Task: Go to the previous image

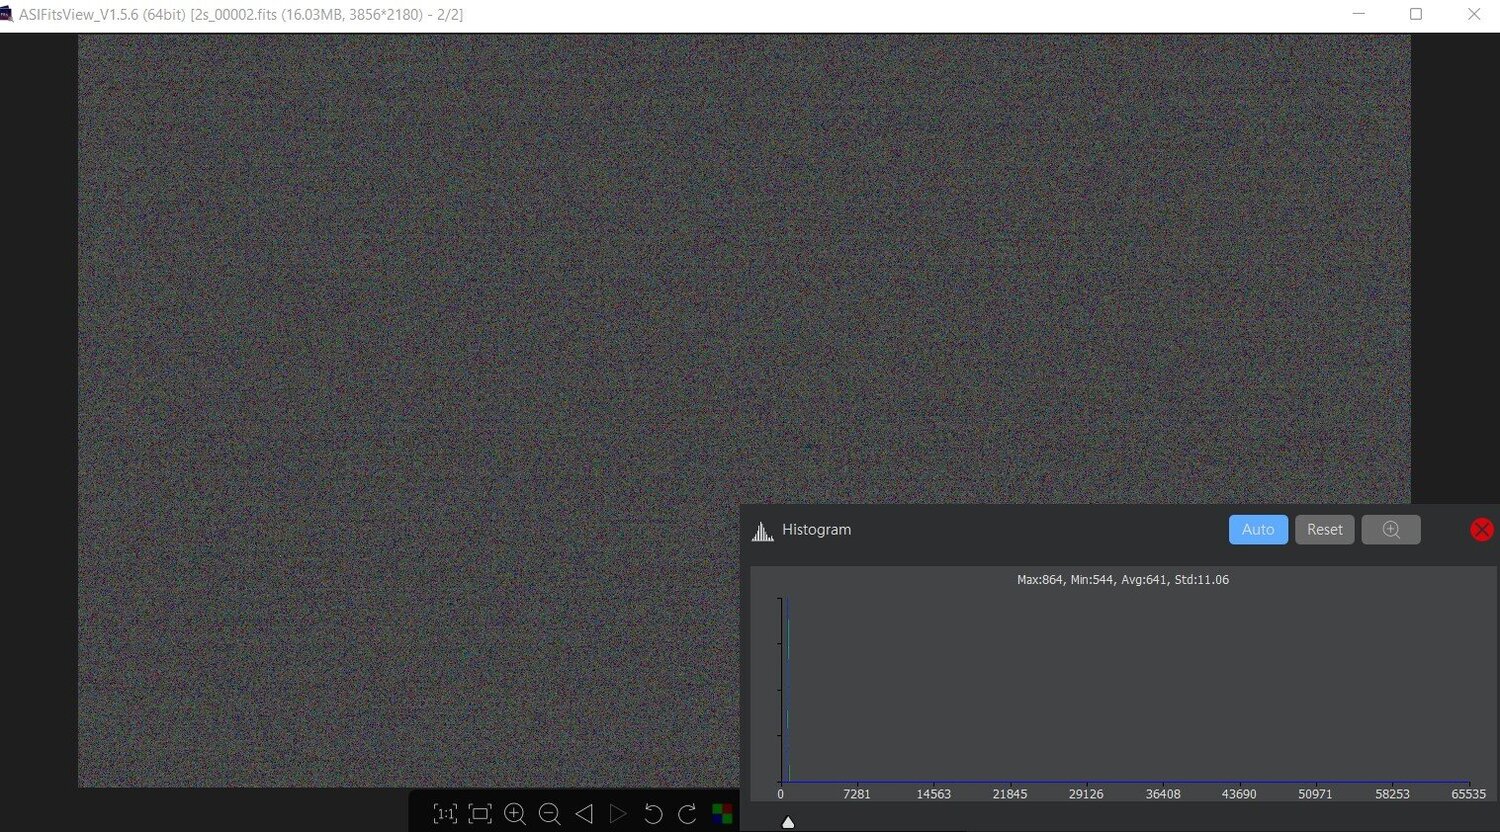Action: click(584, 814)
